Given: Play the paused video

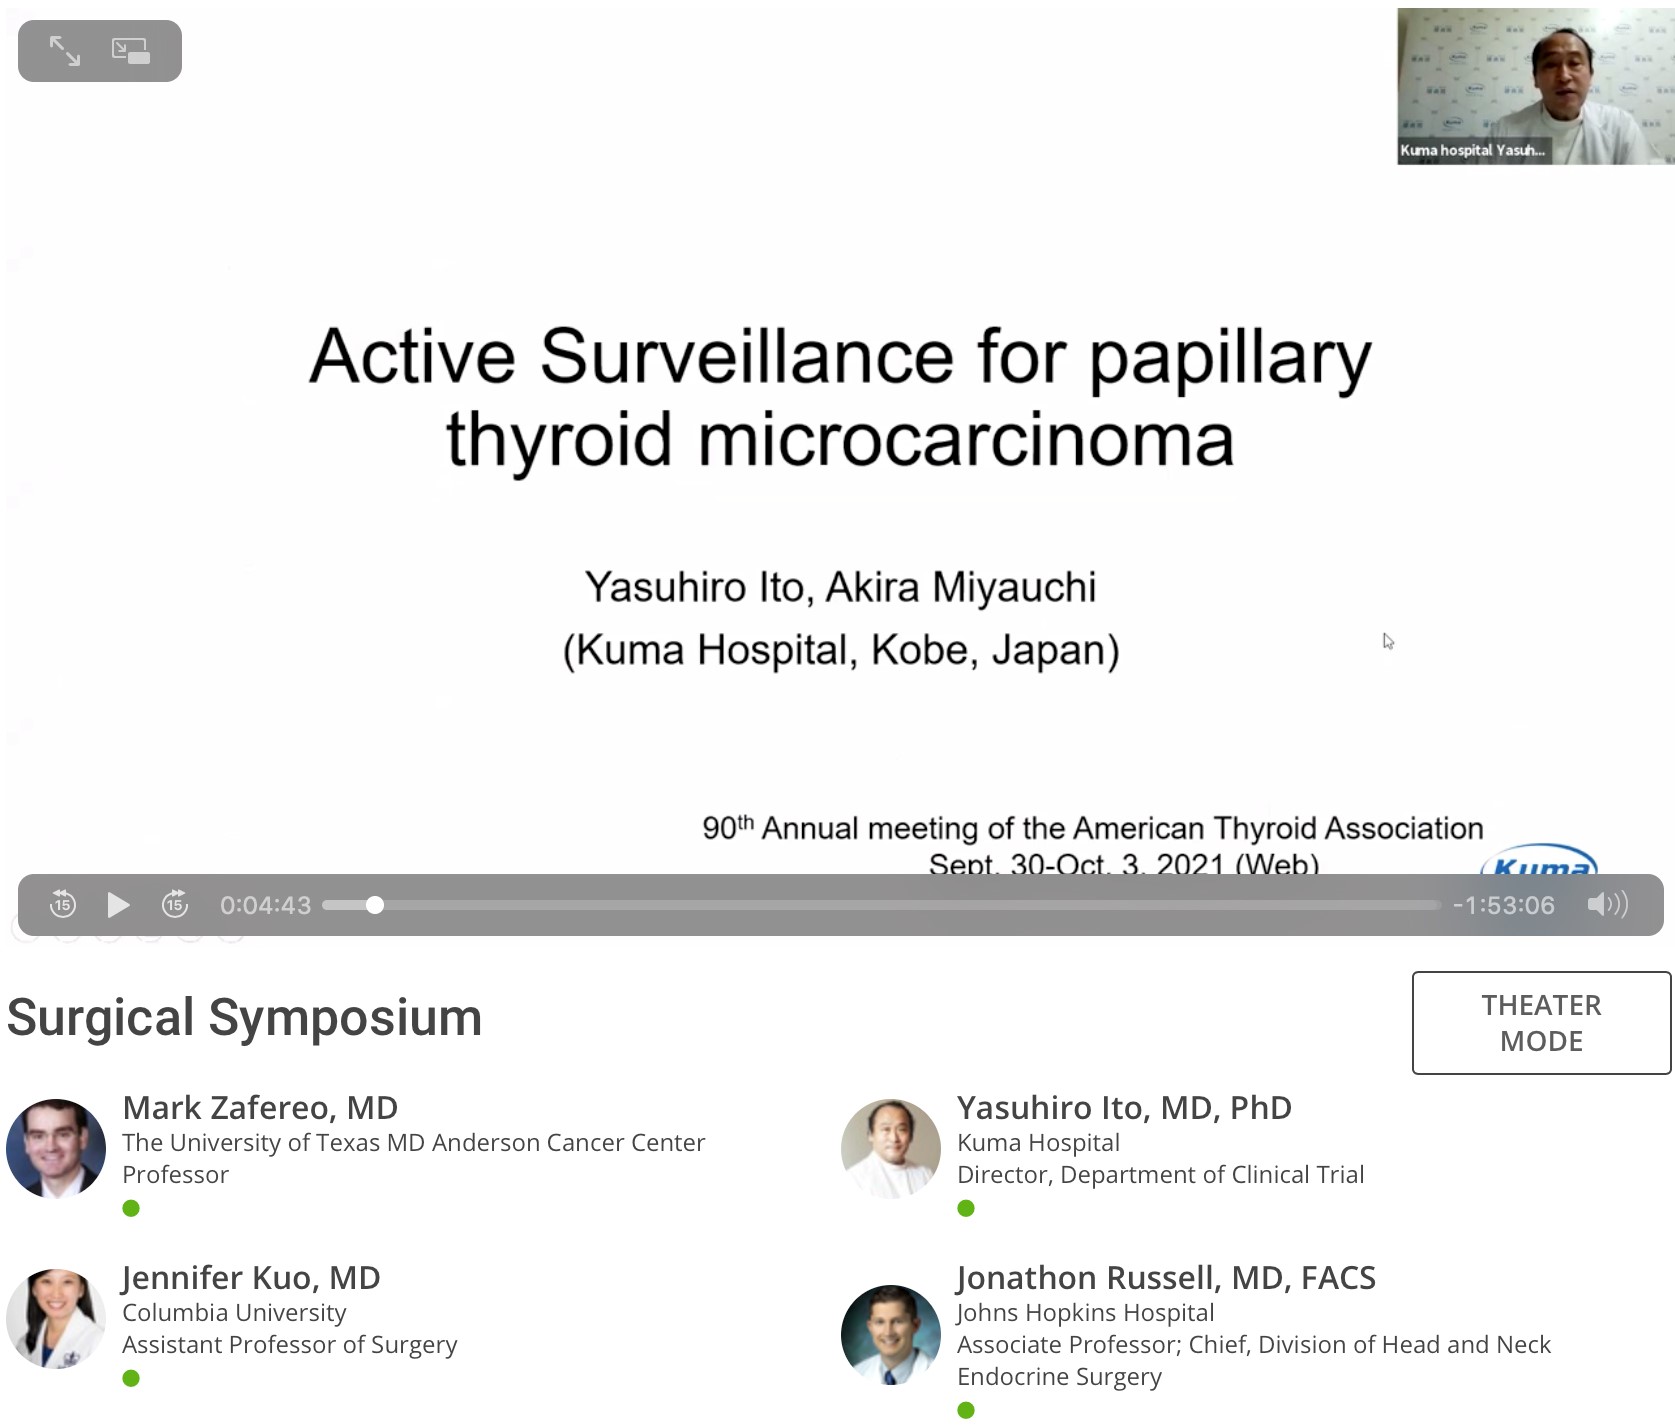Looking at the screenshot, I should [118, 905].
